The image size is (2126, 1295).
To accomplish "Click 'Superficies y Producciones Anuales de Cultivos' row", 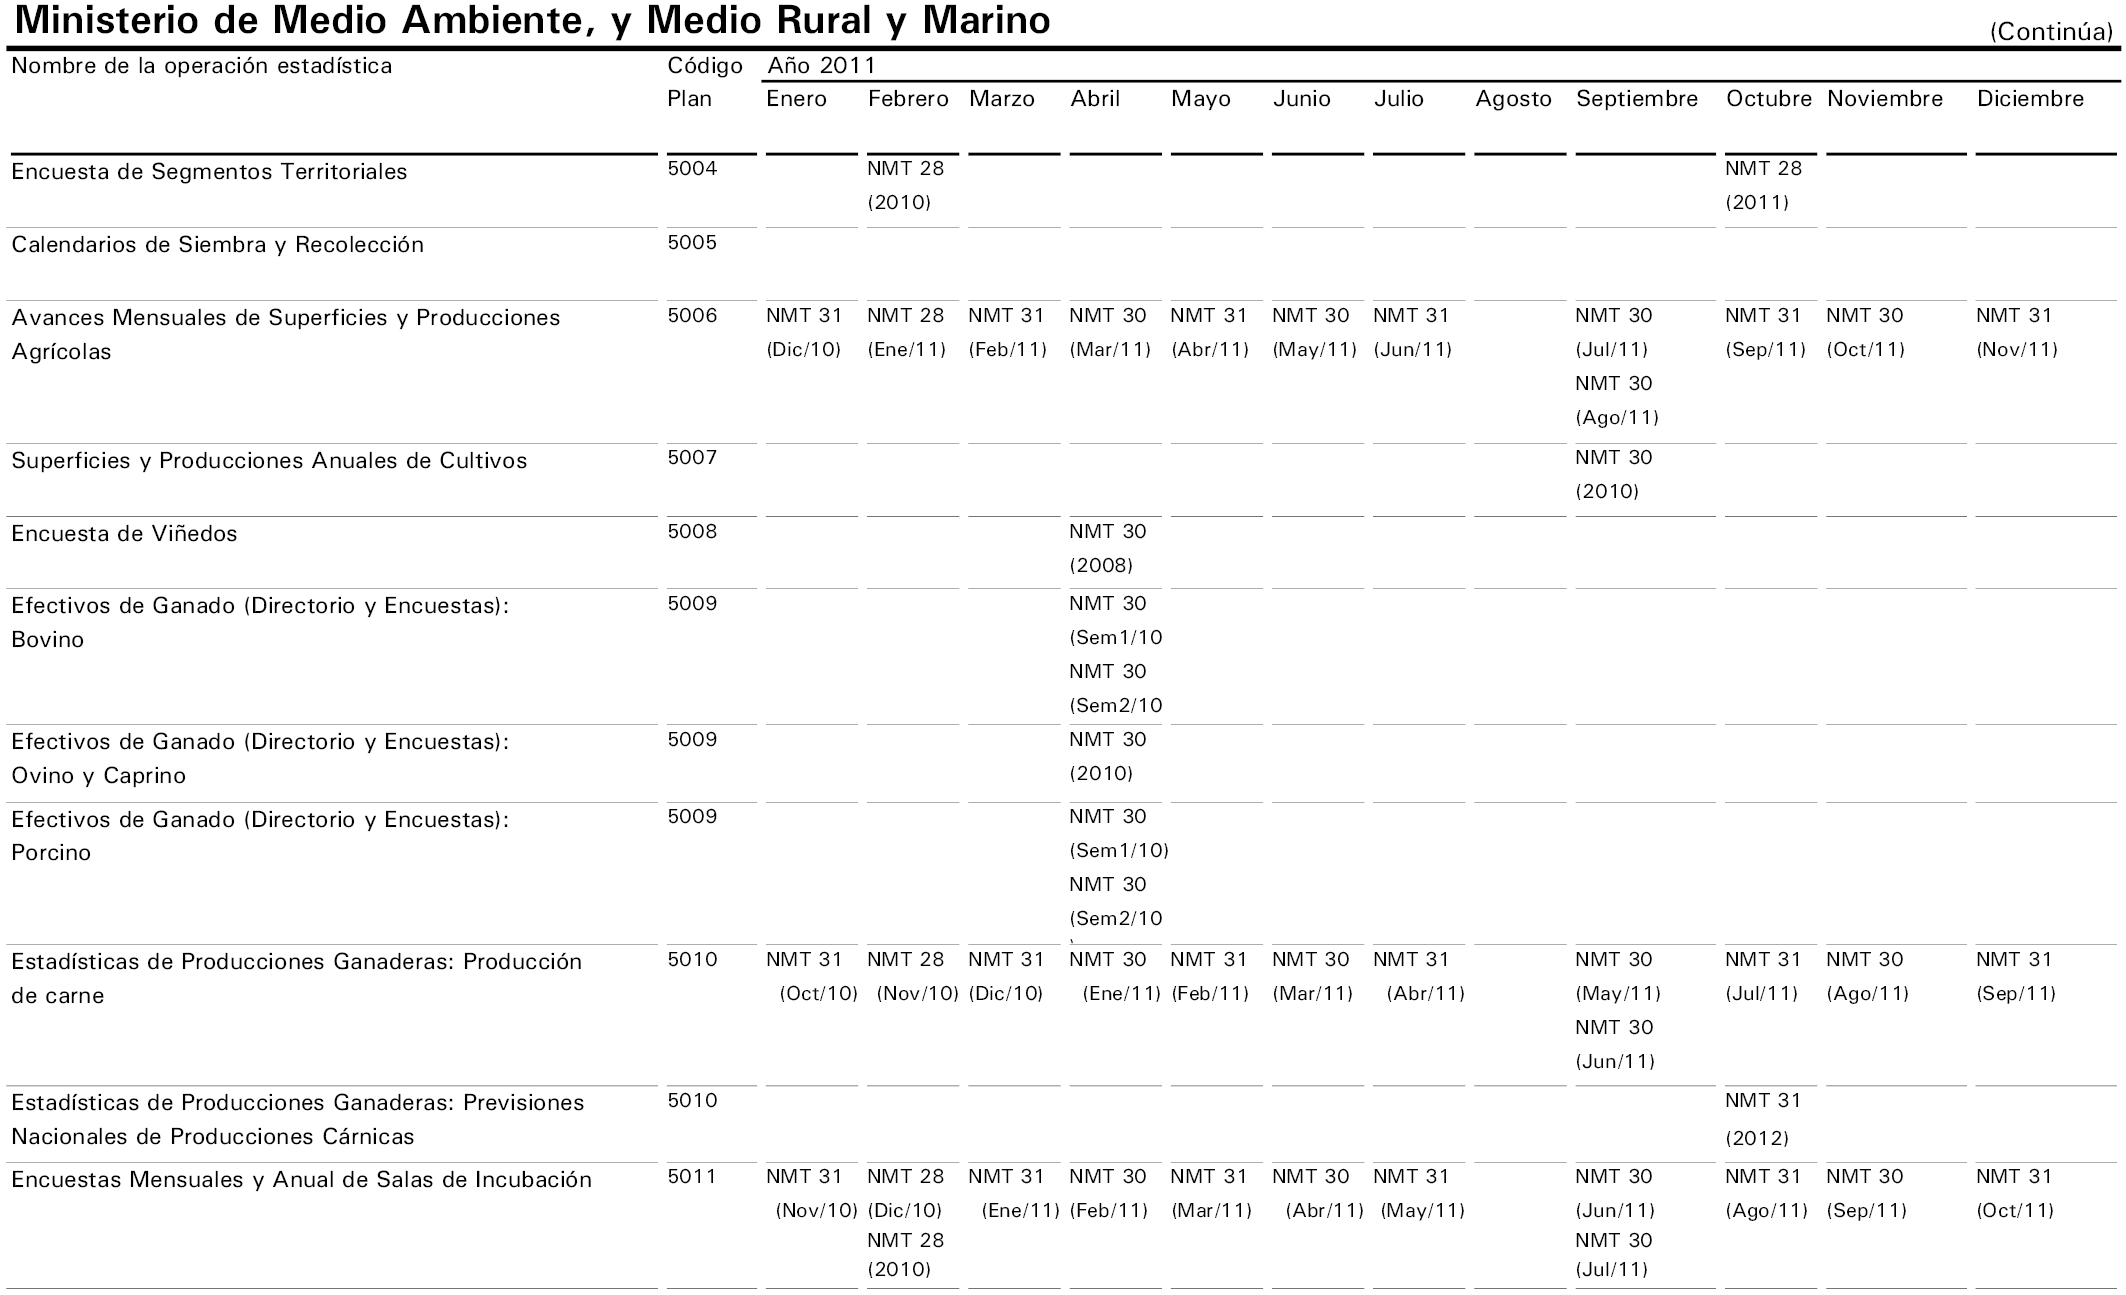I will click(269, 461).
